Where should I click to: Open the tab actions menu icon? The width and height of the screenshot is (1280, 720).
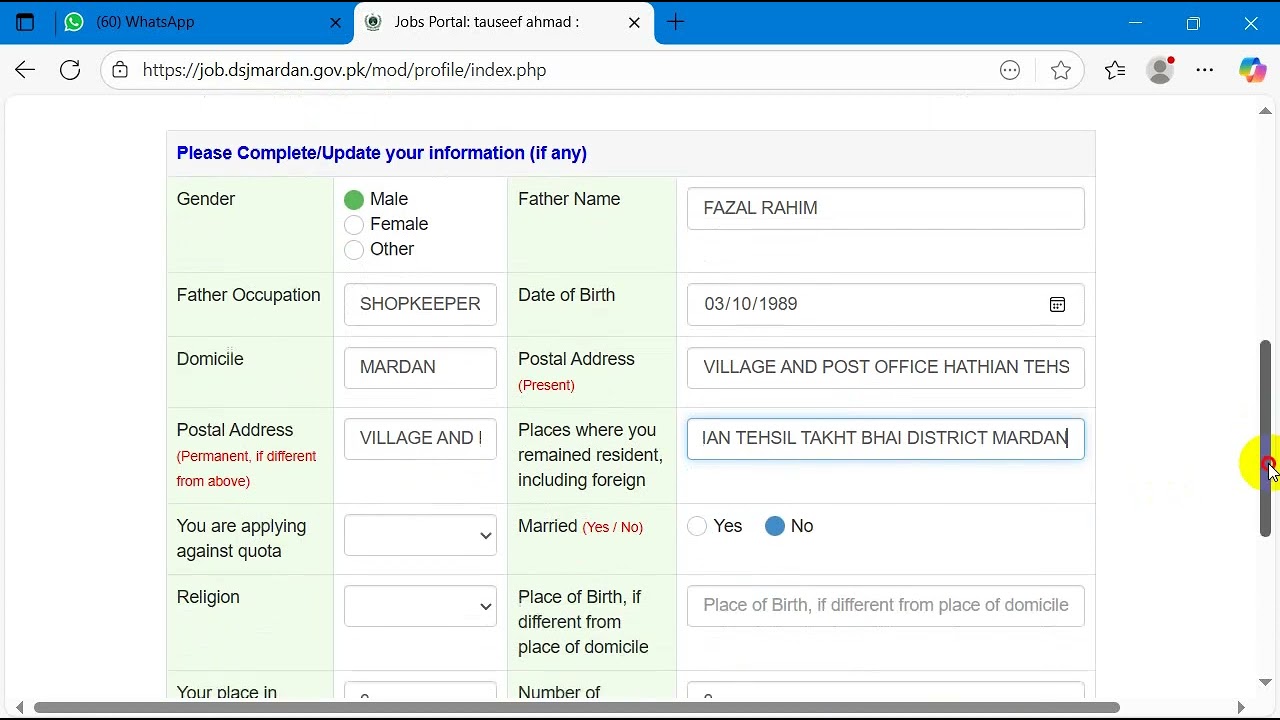[x=25, y=22]
